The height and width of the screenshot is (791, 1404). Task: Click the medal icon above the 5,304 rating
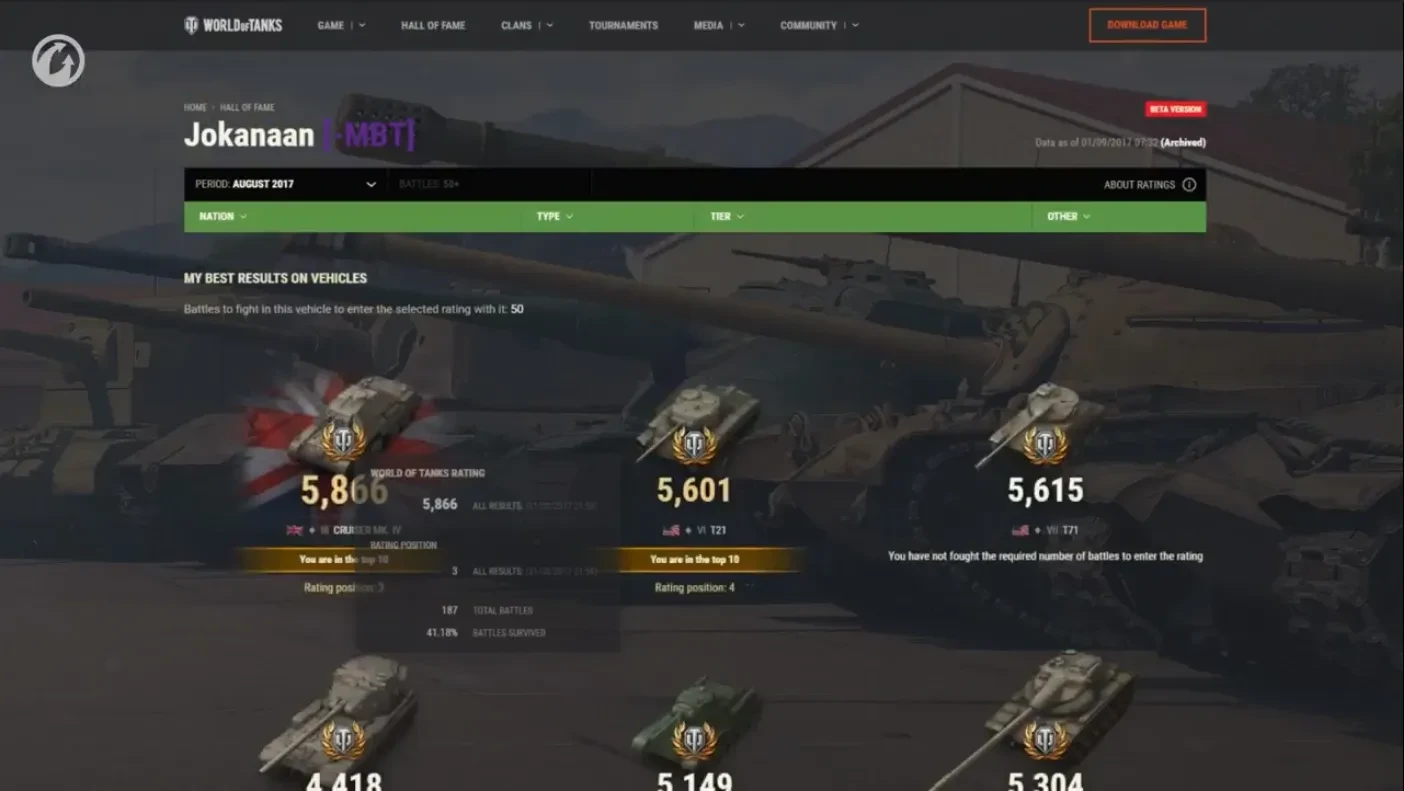pos(1045,741)
